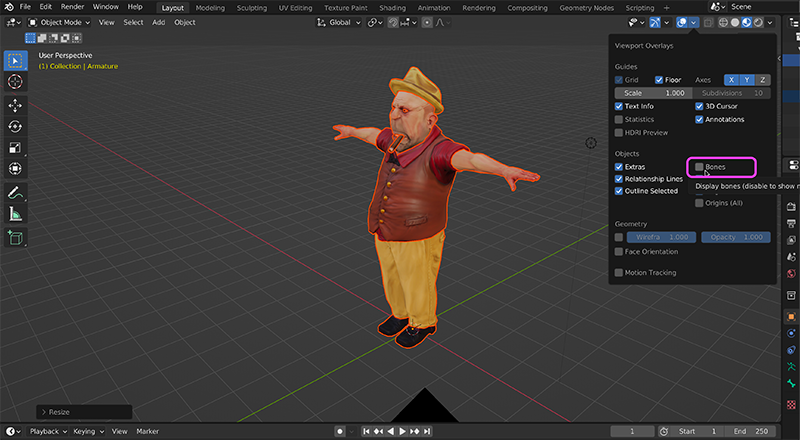This screenshot has width=800, height=440.
Task: Switch to the Modeling workspace tab
Action: (x=210, y=8)
